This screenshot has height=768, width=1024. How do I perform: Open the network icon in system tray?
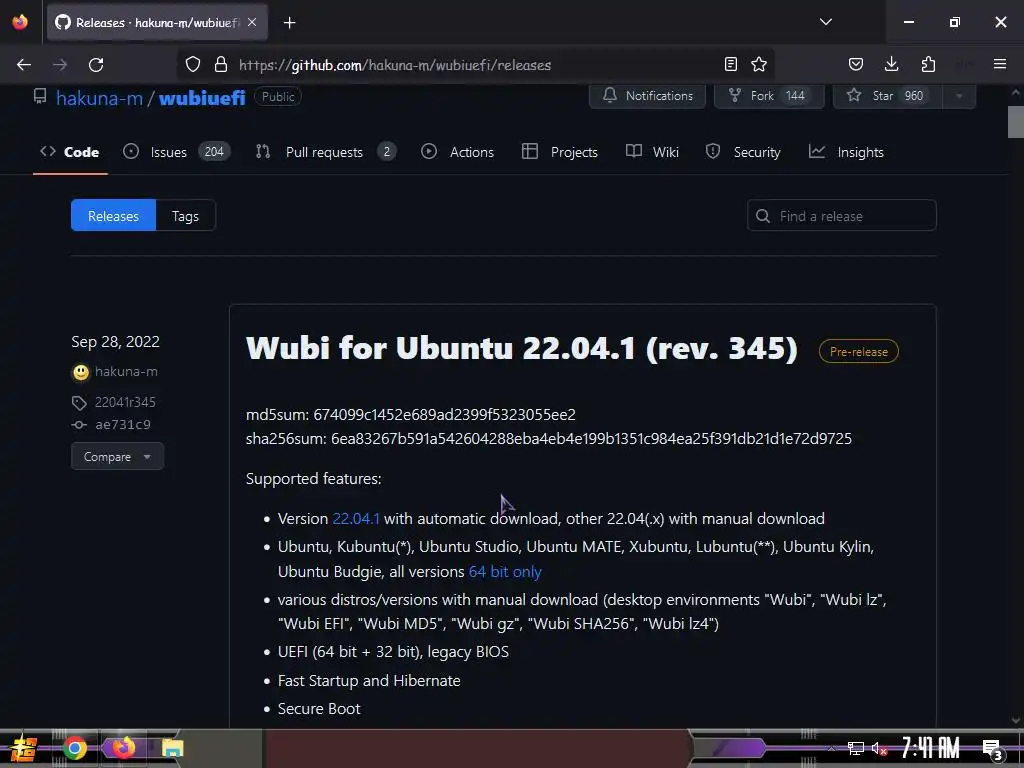(856, 748)
